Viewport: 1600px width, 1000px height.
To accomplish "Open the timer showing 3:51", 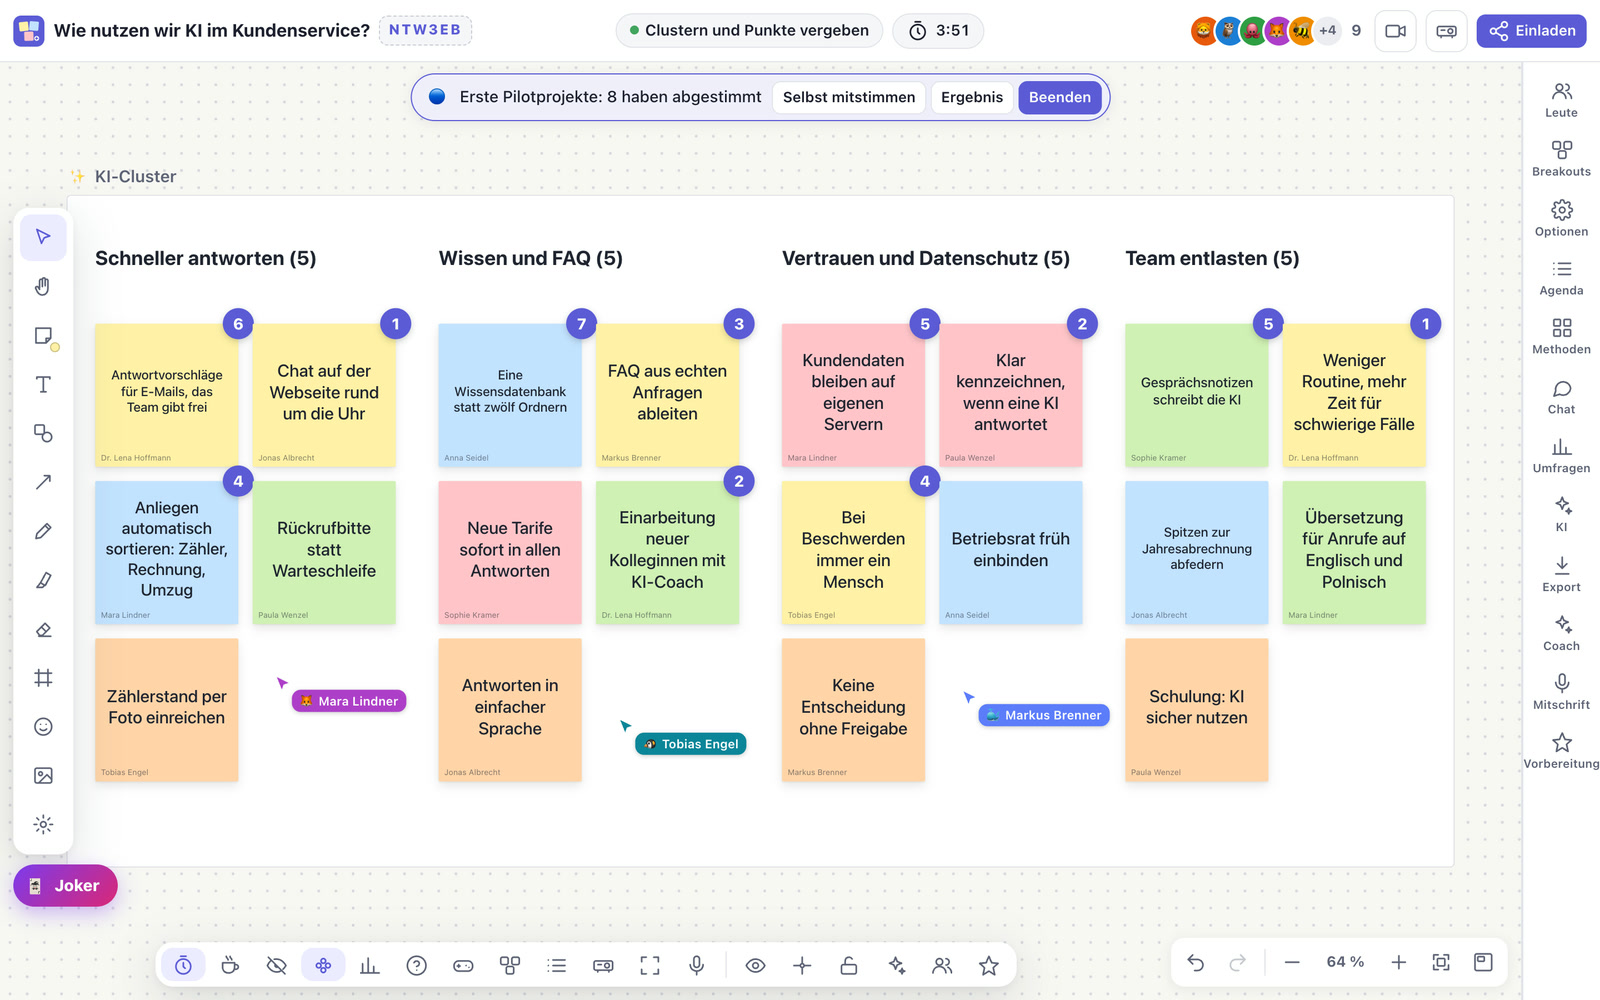I will [938, 31].
